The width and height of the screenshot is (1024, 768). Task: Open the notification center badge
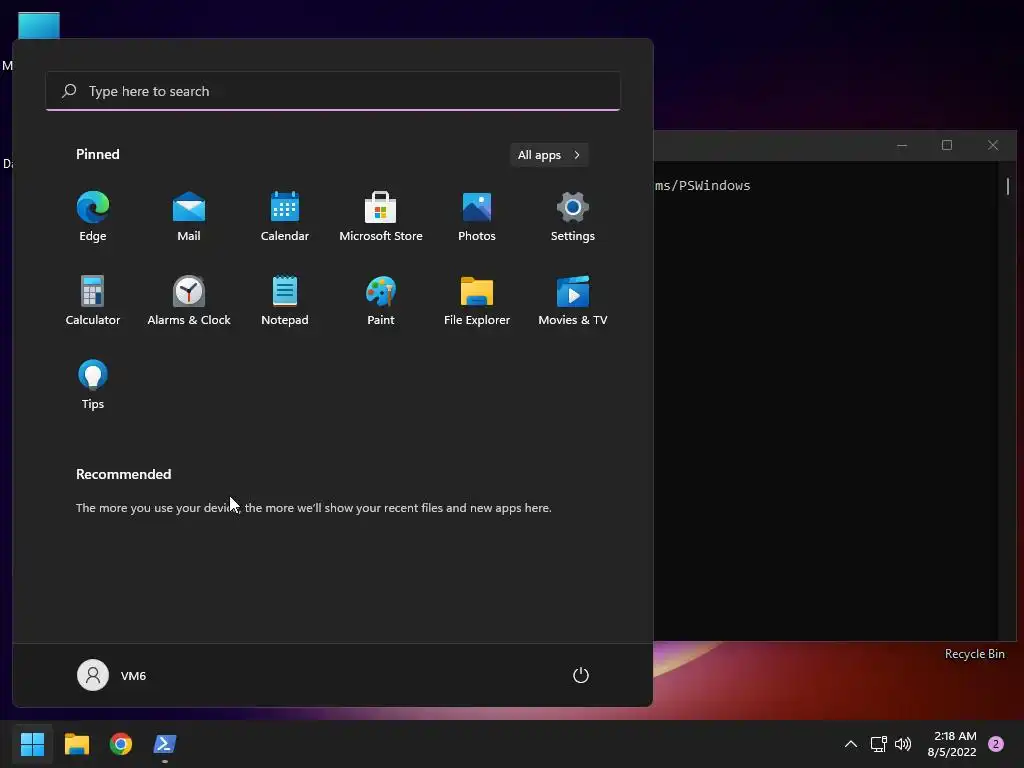tap(996, 744)
